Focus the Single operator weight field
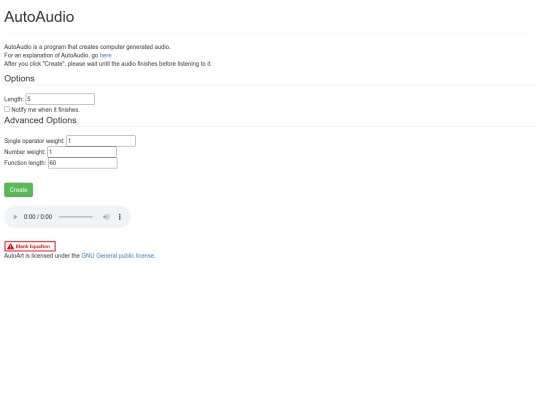Screen dimensions: 540x405 point(101,141)
